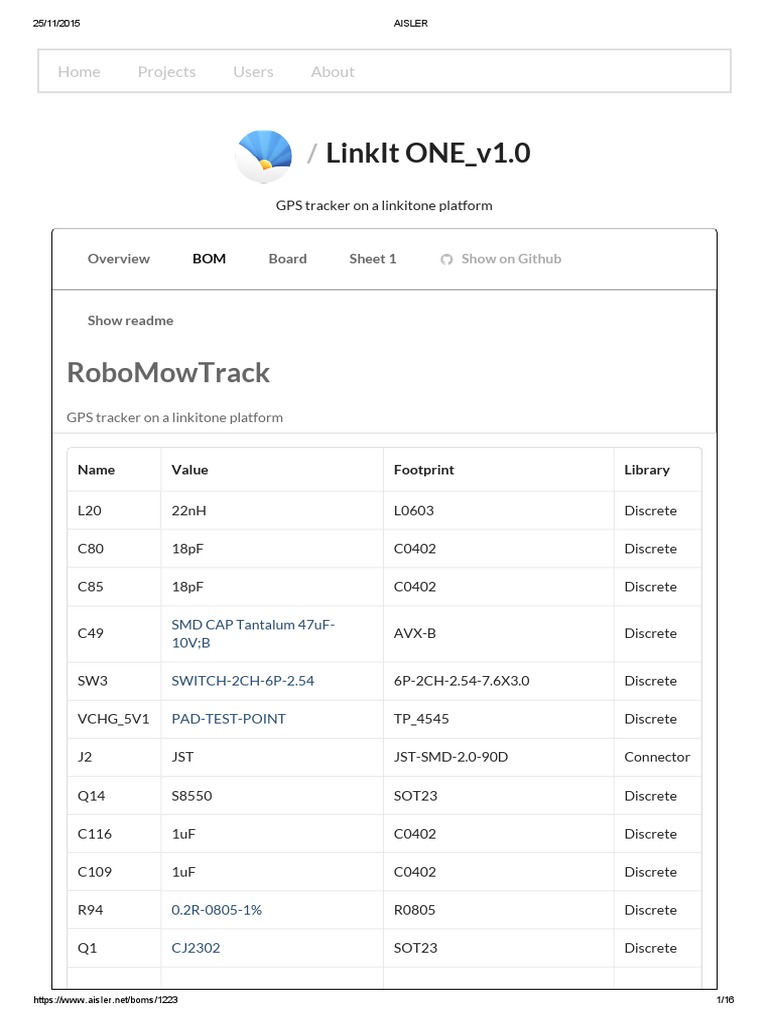Click the GitHub icon beside Show on Github
The width and height of the screenshot is (768, 1024).
tap(446, 260)
